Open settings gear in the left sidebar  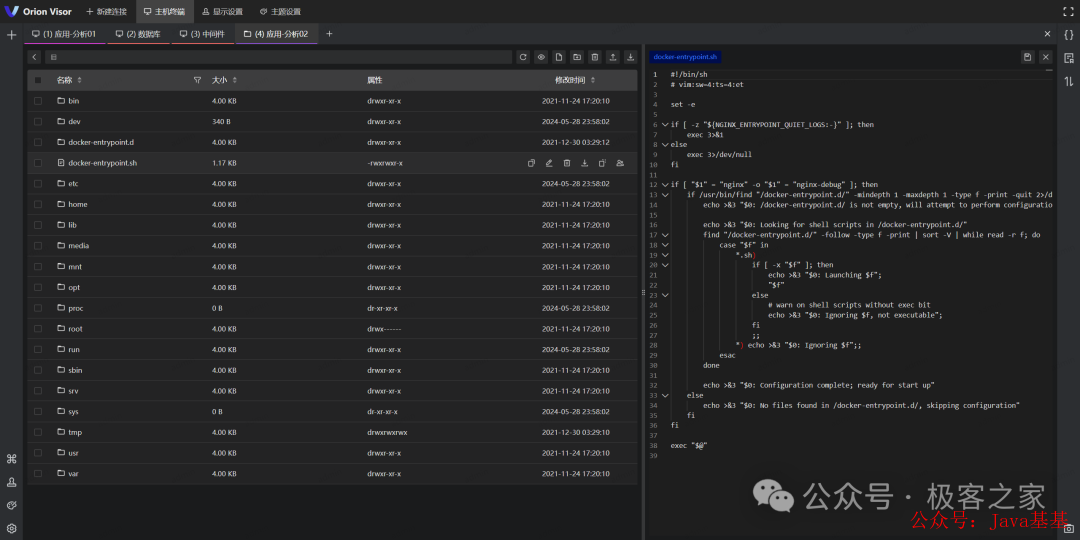[11, 528]
